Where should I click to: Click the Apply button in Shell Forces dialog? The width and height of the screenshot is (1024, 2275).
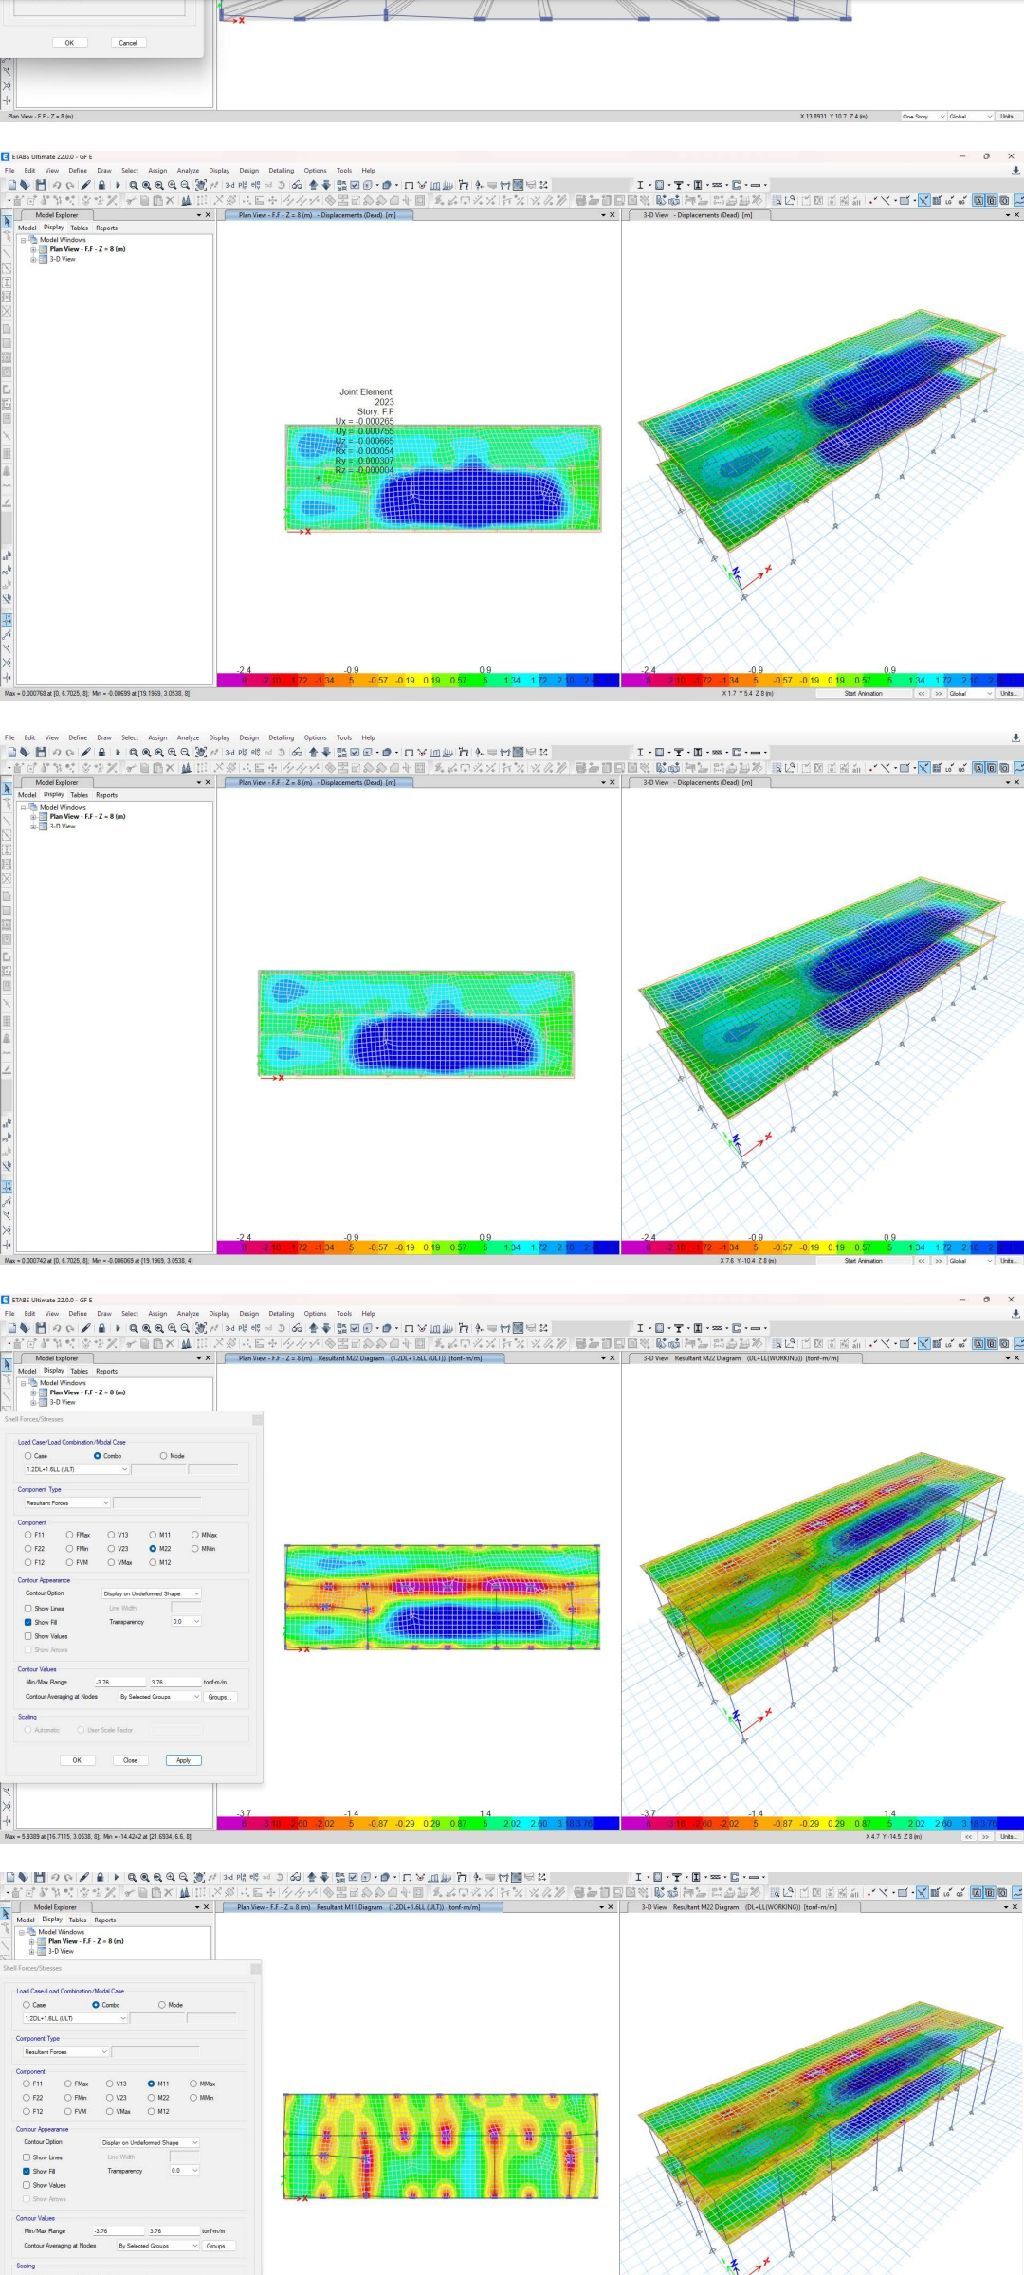coord(183,1760)
